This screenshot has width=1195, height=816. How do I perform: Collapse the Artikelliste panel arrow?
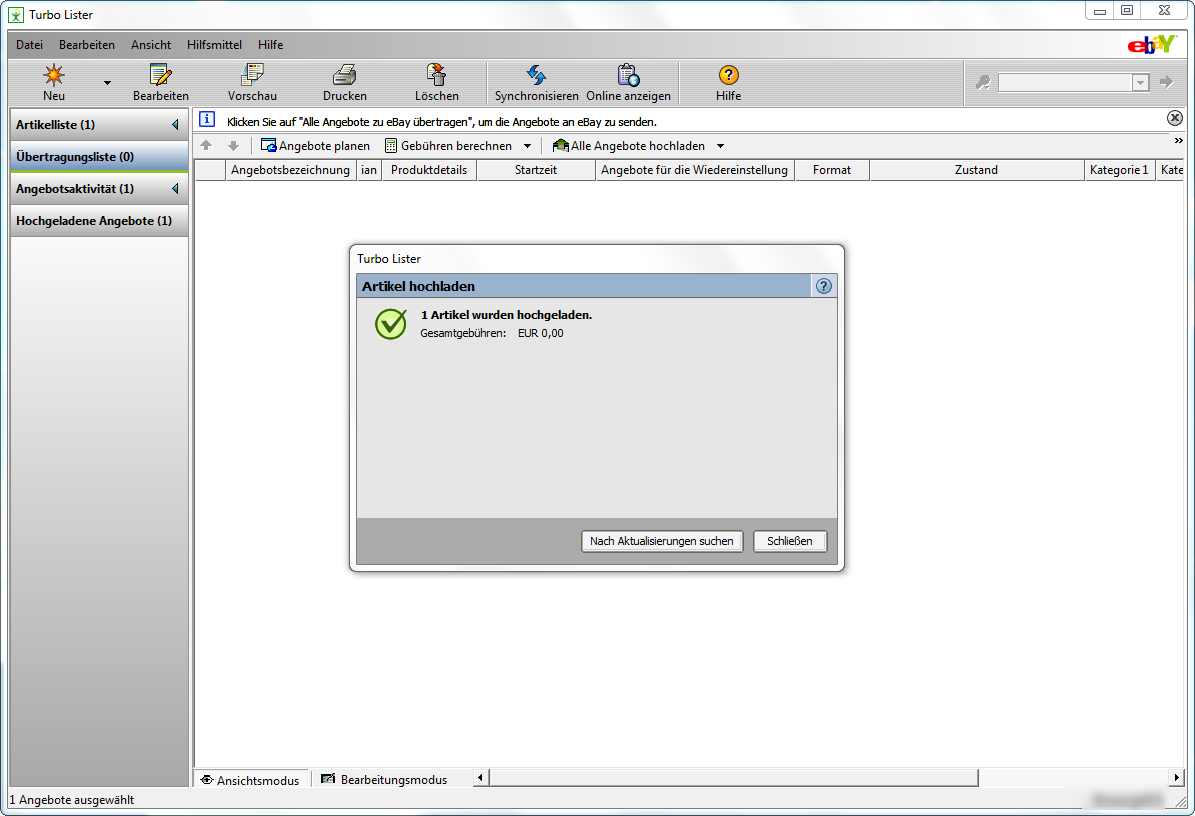point(175,125)
